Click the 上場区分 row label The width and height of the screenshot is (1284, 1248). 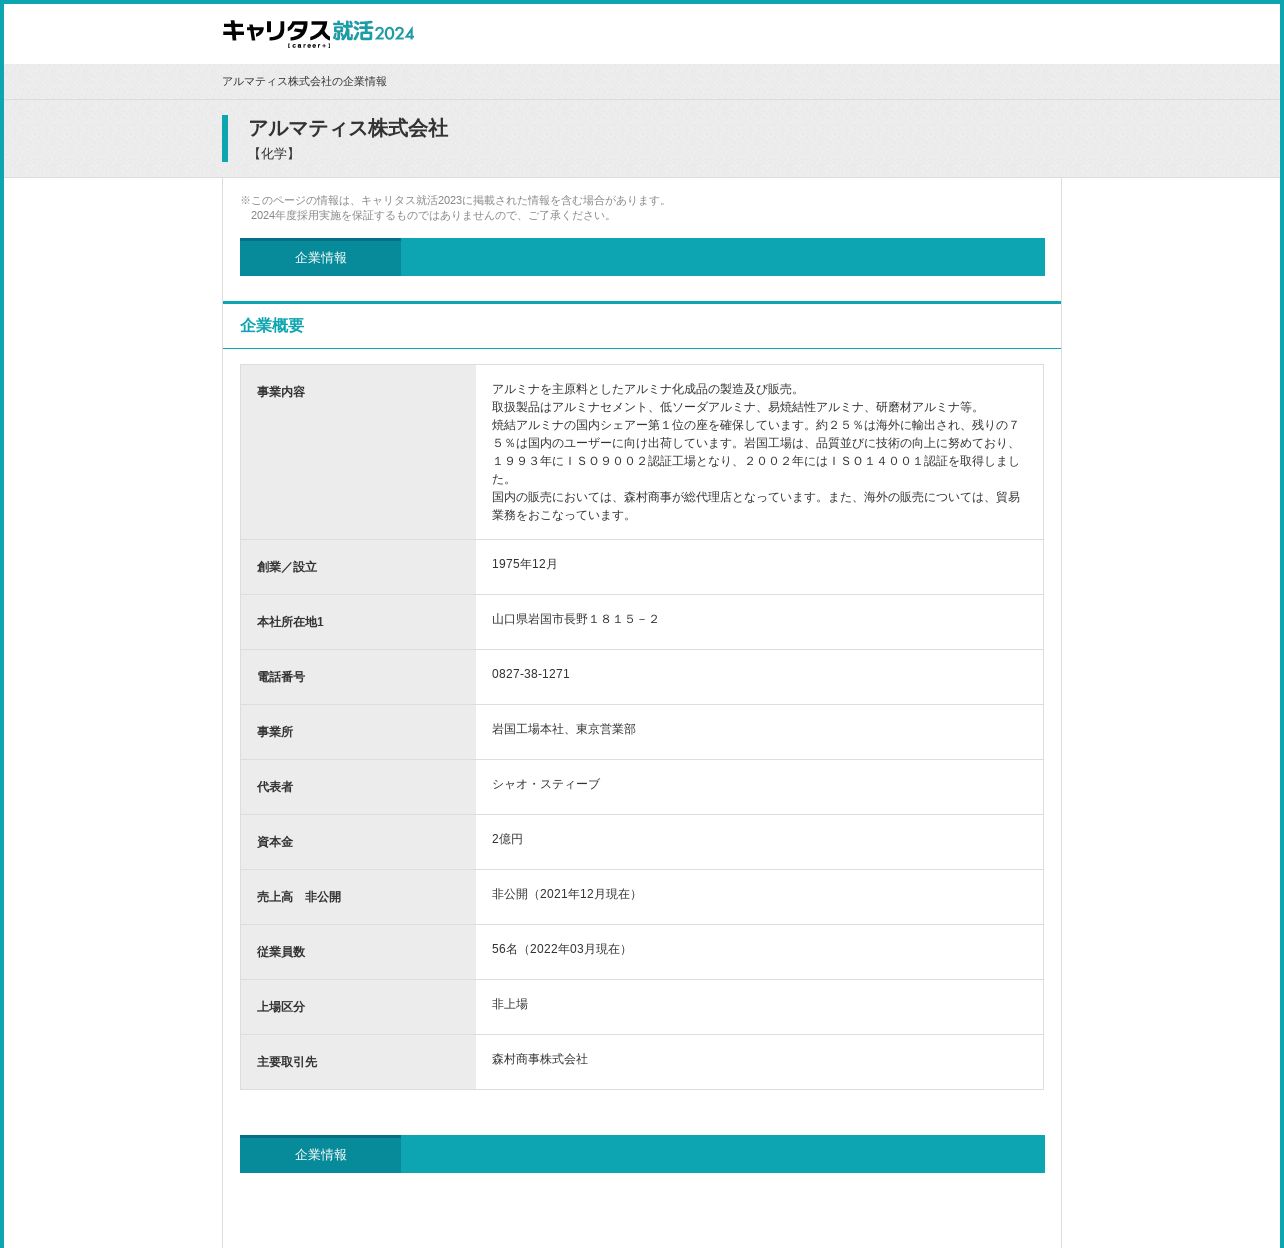tap(281, 1007)
